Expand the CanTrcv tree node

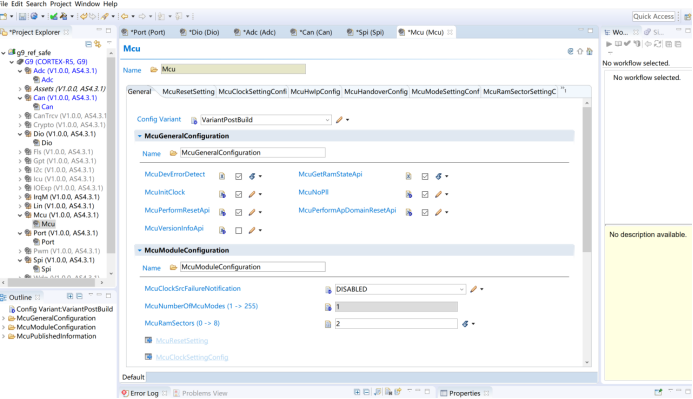tap(20, 116)
